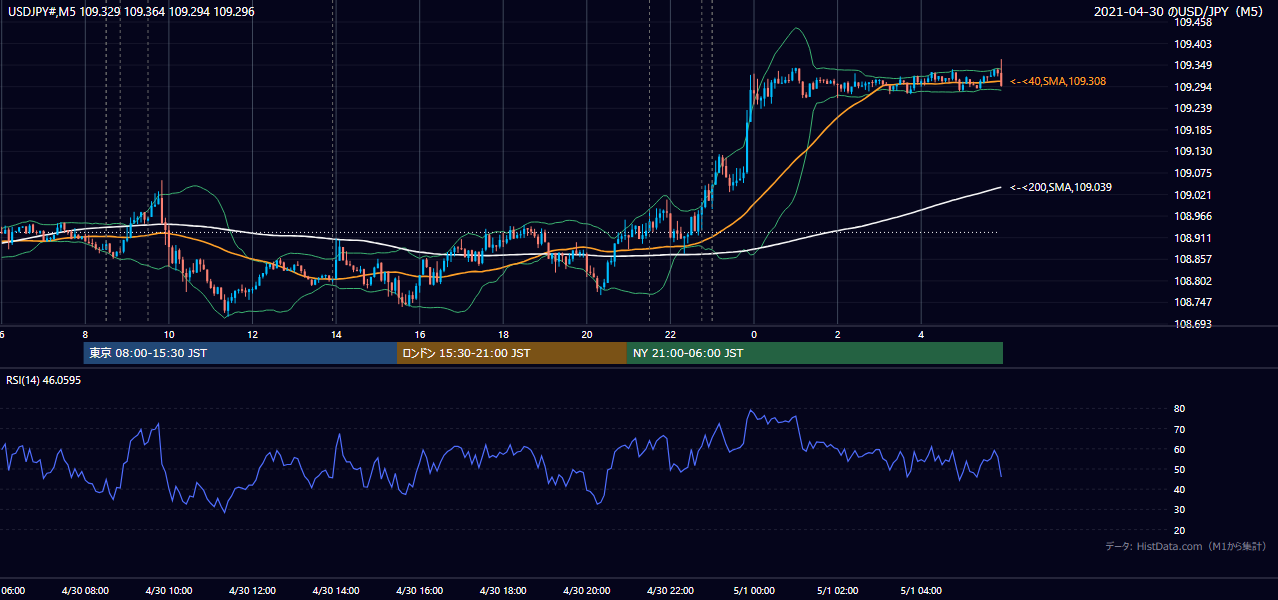1278x600 pixels.
Task: Click hour tick 18 under price chart
Action: click(504, 335)
